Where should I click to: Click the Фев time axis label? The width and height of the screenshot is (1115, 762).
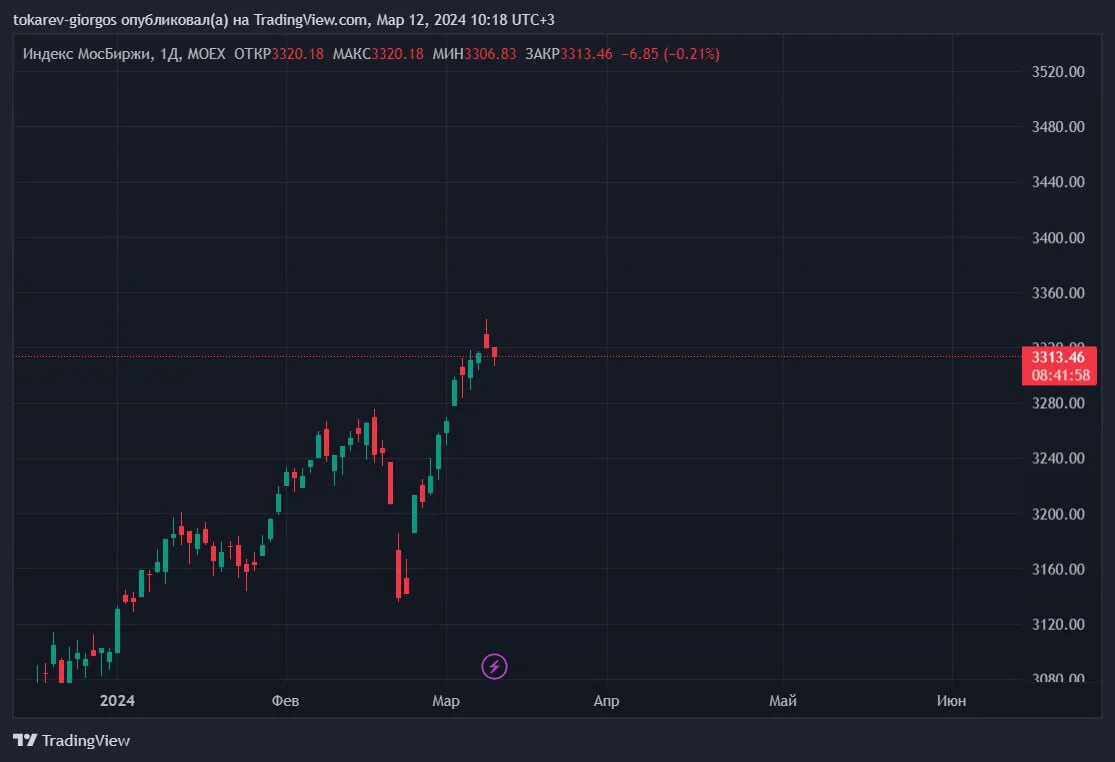285,701
